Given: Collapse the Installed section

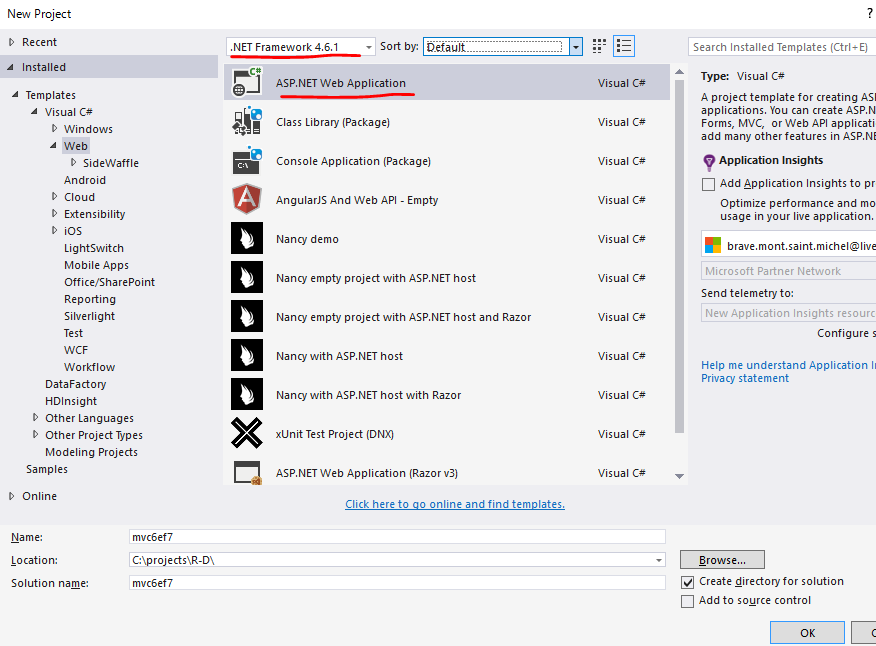Looking at the screenshot, I should pyautogui.click(x=11, y=67).
